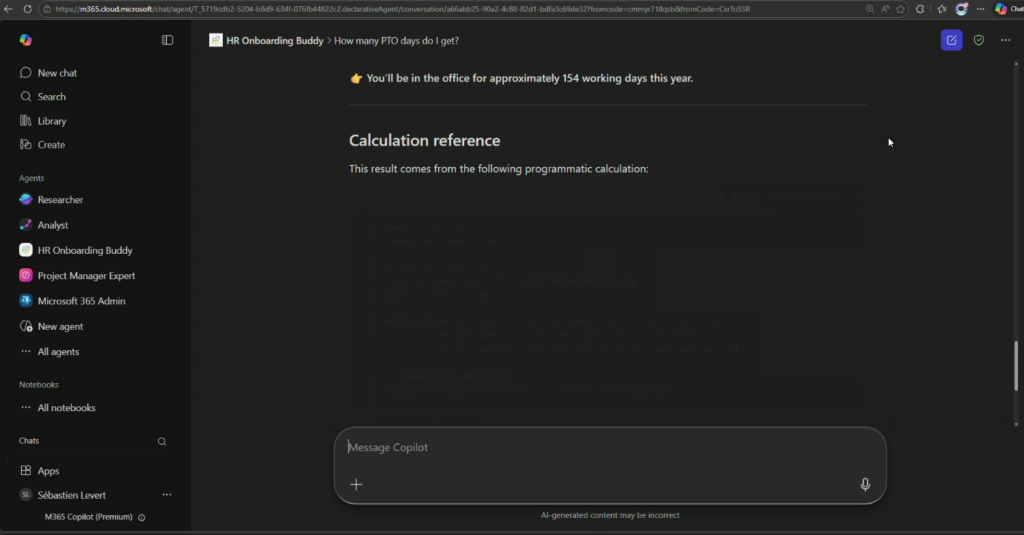Click the new chat compose button
The width and height of the screenshot is (1024, 535).
(x=952, y=40)
